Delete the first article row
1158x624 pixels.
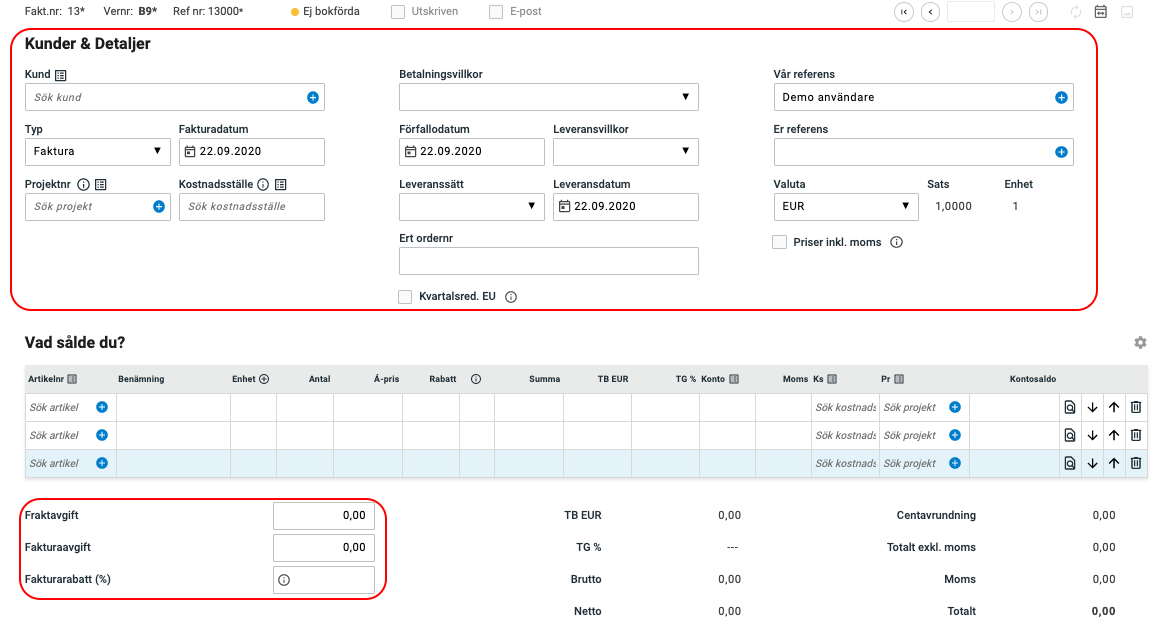pyautogui.click(x=1136, y=407)
